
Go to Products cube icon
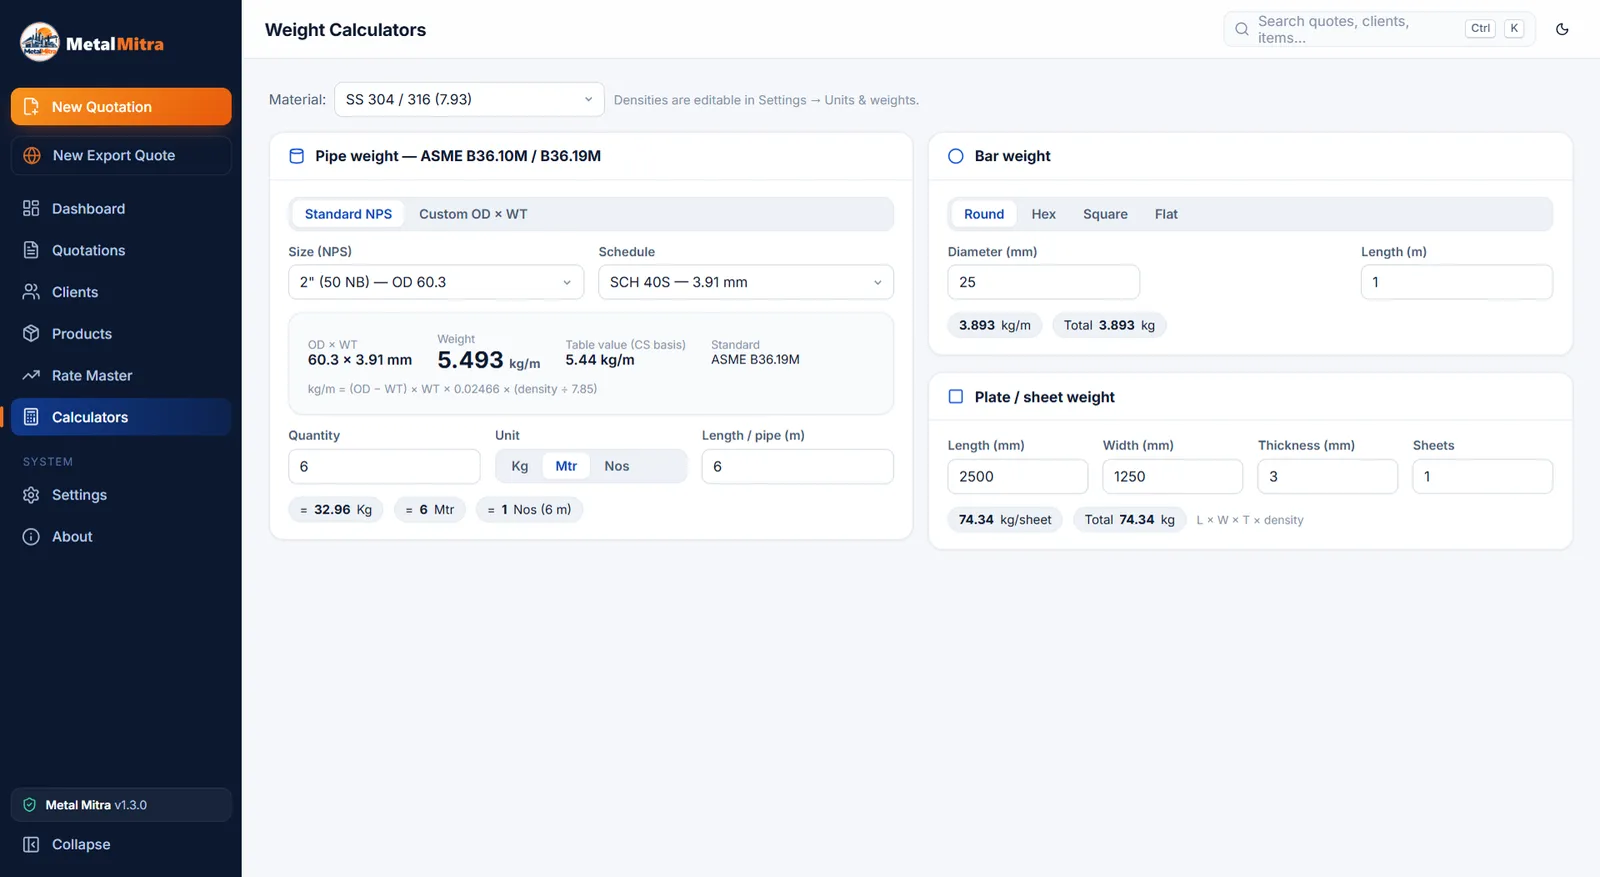[31, 333]
